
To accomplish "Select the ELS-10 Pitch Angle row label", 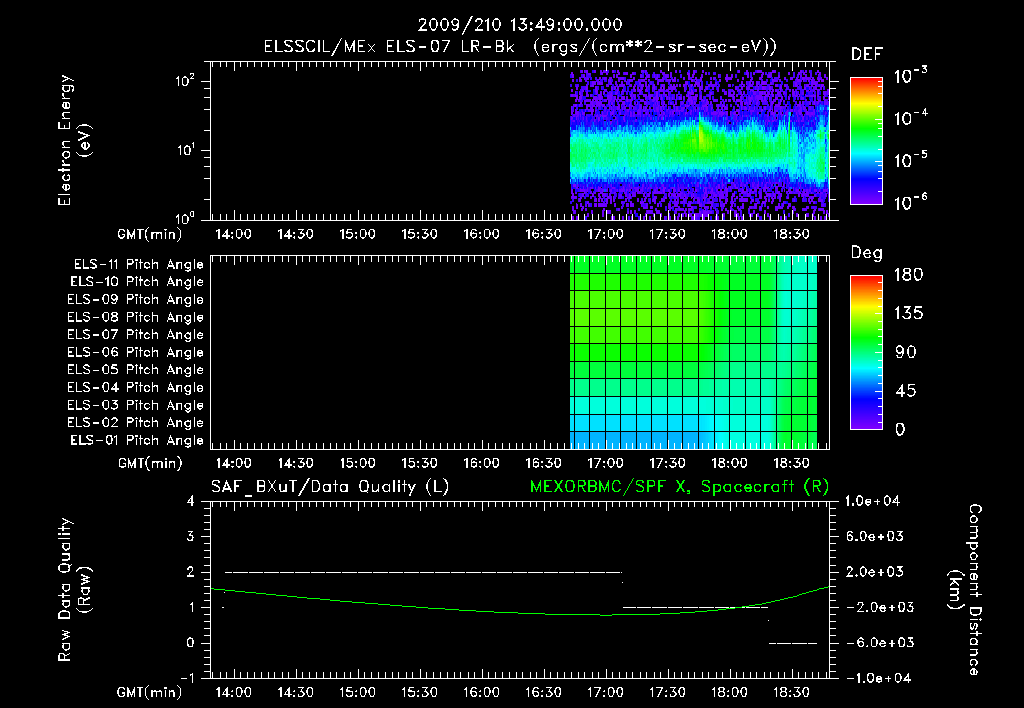I will point(137,282).
